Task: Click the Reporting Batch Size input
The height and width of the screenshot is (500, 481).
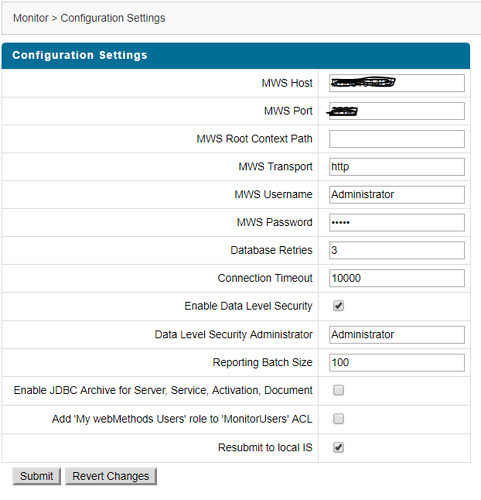Action: click(397, 363)
